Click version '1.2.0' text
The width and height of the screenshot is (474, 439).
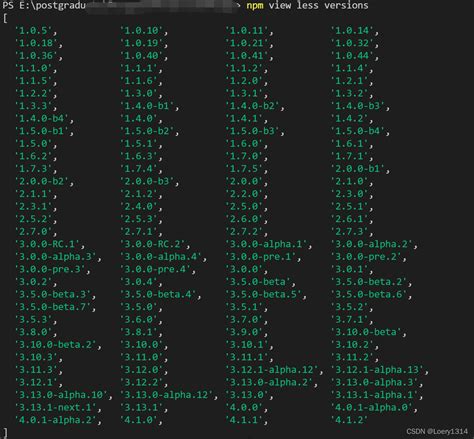click(244, 81)
